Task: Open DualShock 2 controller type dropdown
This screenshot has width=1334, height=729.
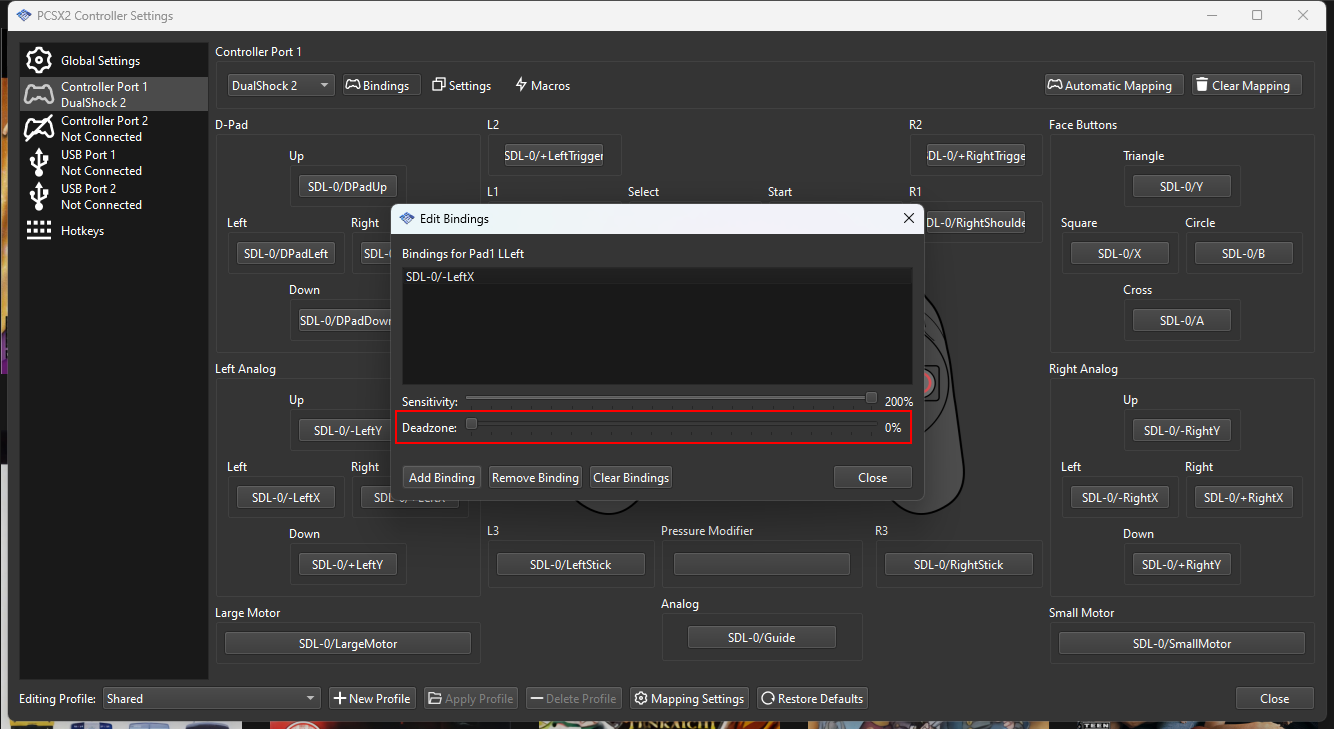Action: pos(281,85)
